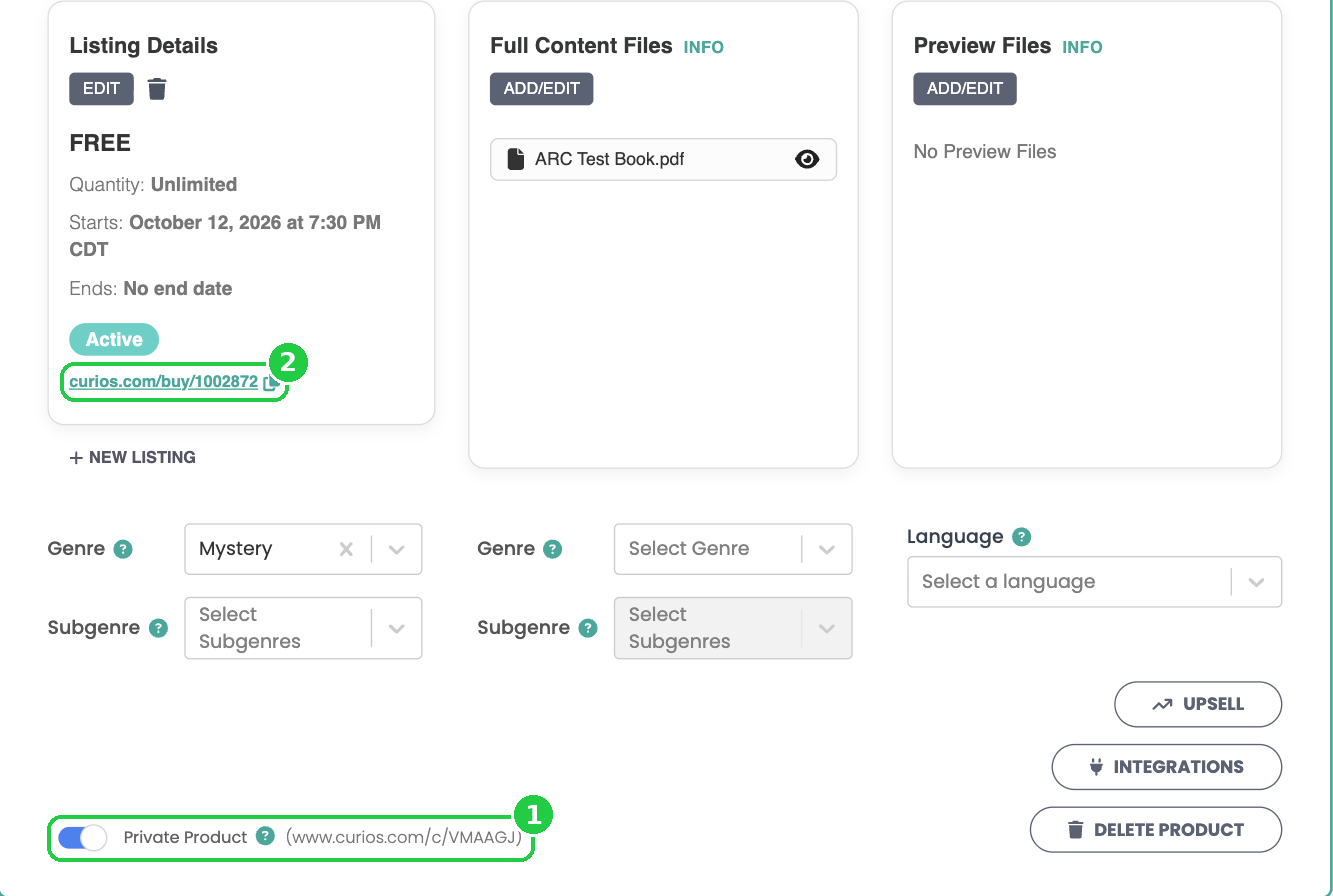
Task: Click Starts October 12, 2026 date text
Action: 225,236
